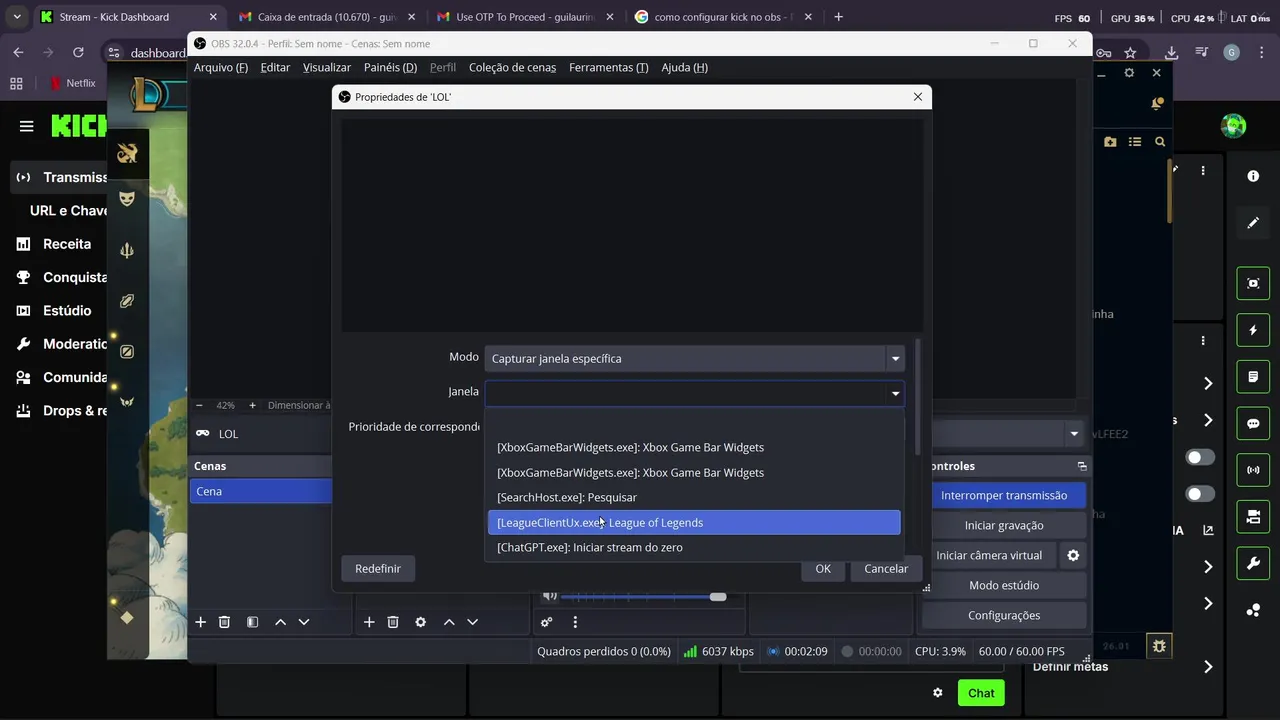Click Interromper transmissão button

(x=1004, y=495)
